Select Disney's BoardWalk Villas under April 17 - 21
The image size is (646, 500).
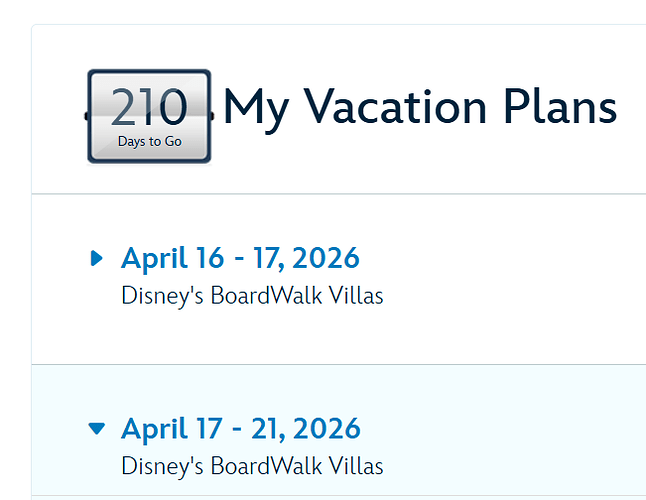tap(252, 466)
